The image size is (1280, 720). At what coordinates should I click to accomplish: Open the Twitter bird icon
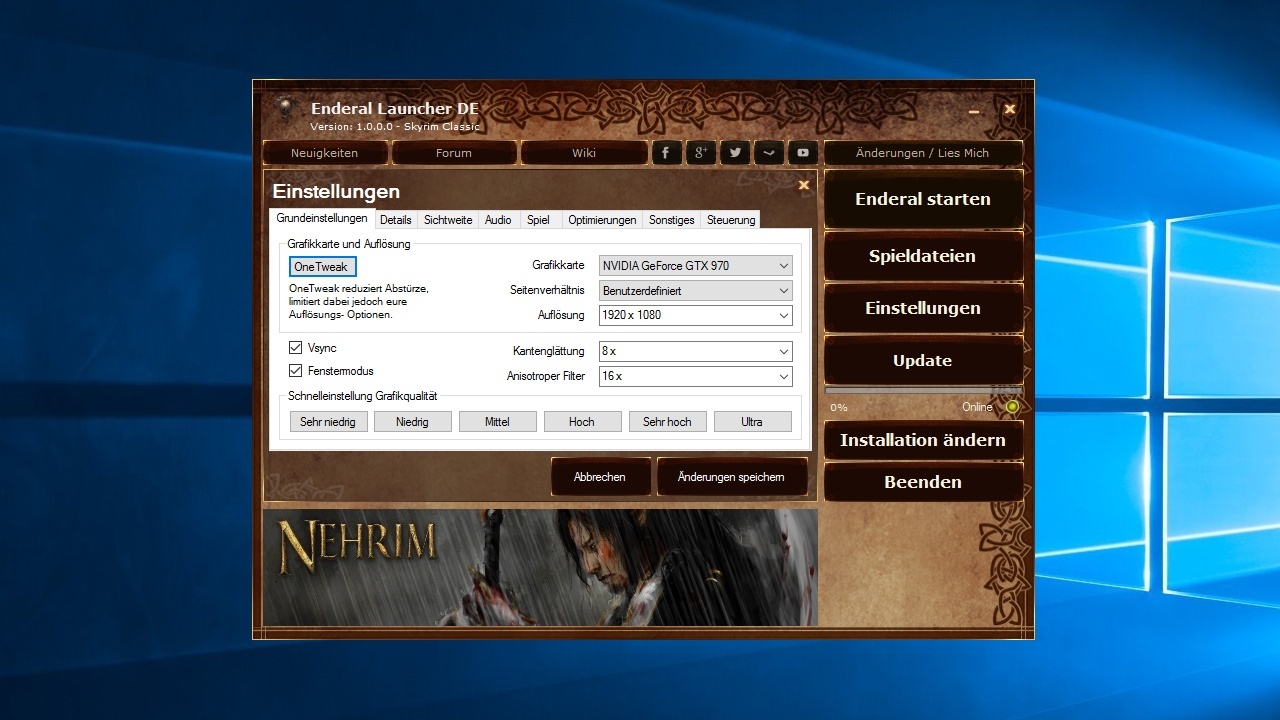coord(735,153)
